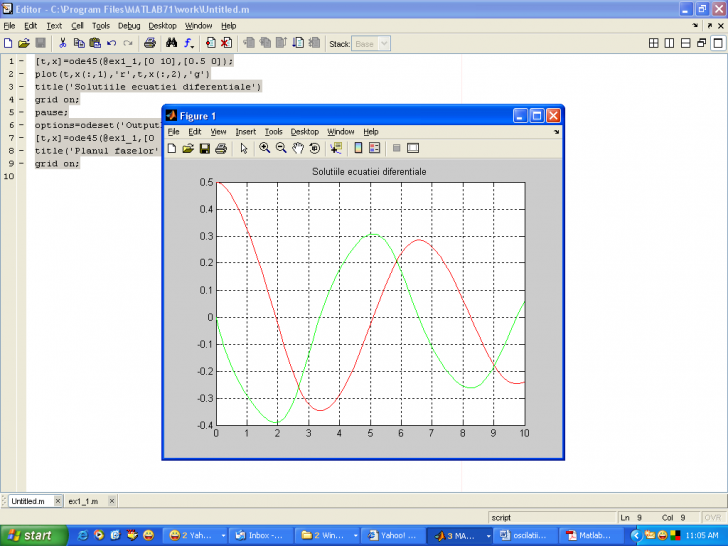
Task: Open file icon in Editor toolbar
Action: coord(23,44)
